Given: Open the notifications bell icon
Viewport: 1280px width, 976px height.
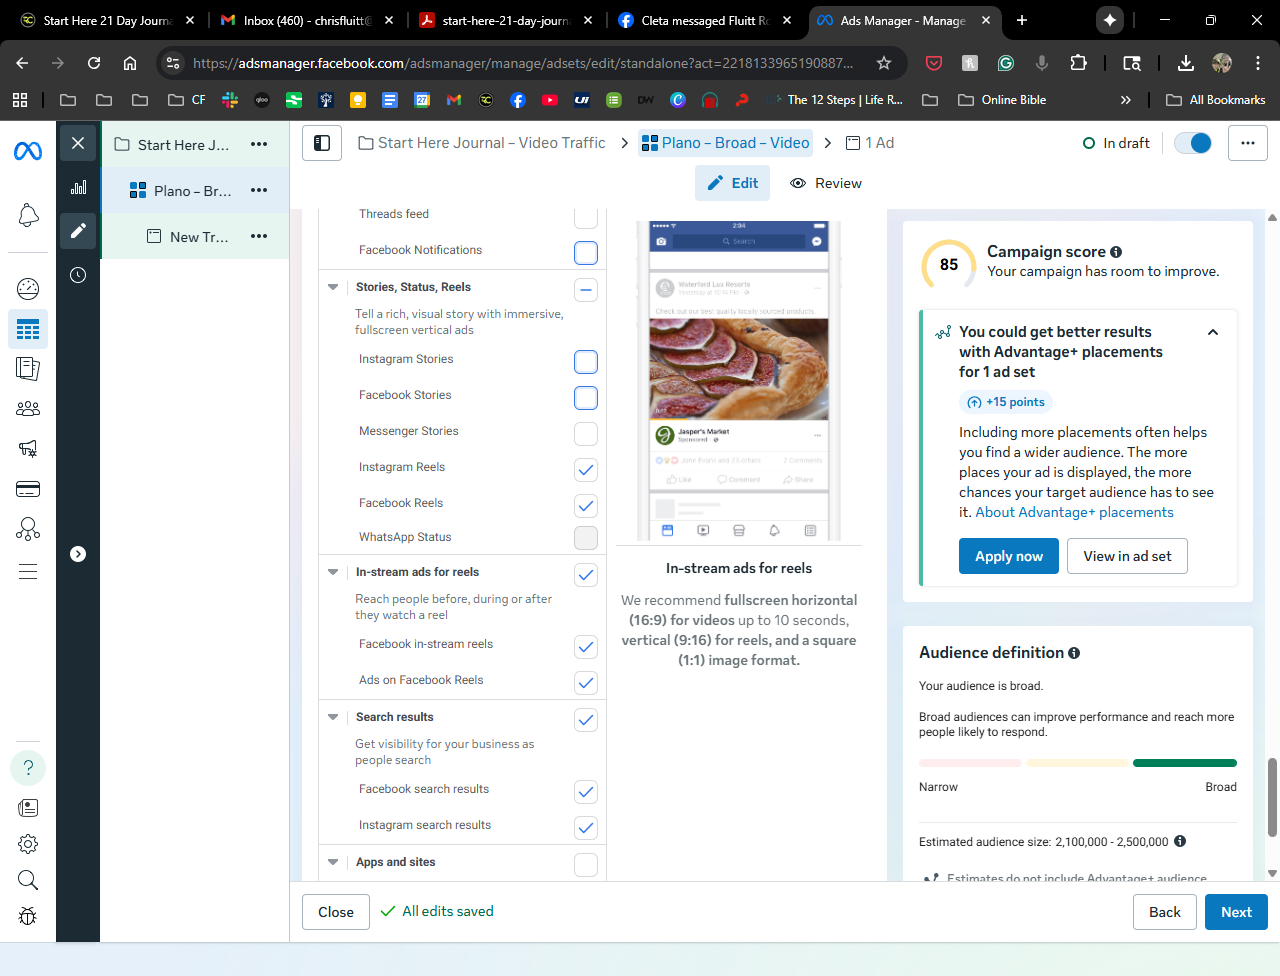Looking at the screenshot, I should (28, 215).
